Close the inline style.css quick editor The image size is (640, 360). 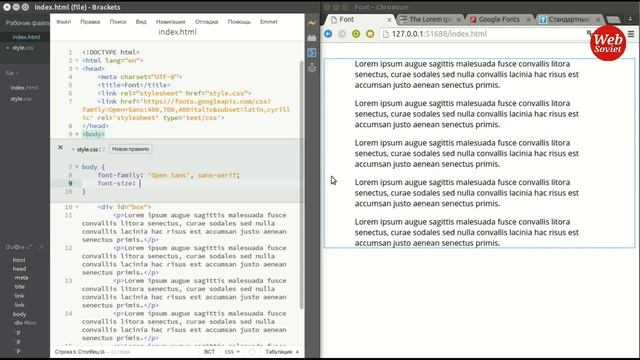tap(60, 147)
